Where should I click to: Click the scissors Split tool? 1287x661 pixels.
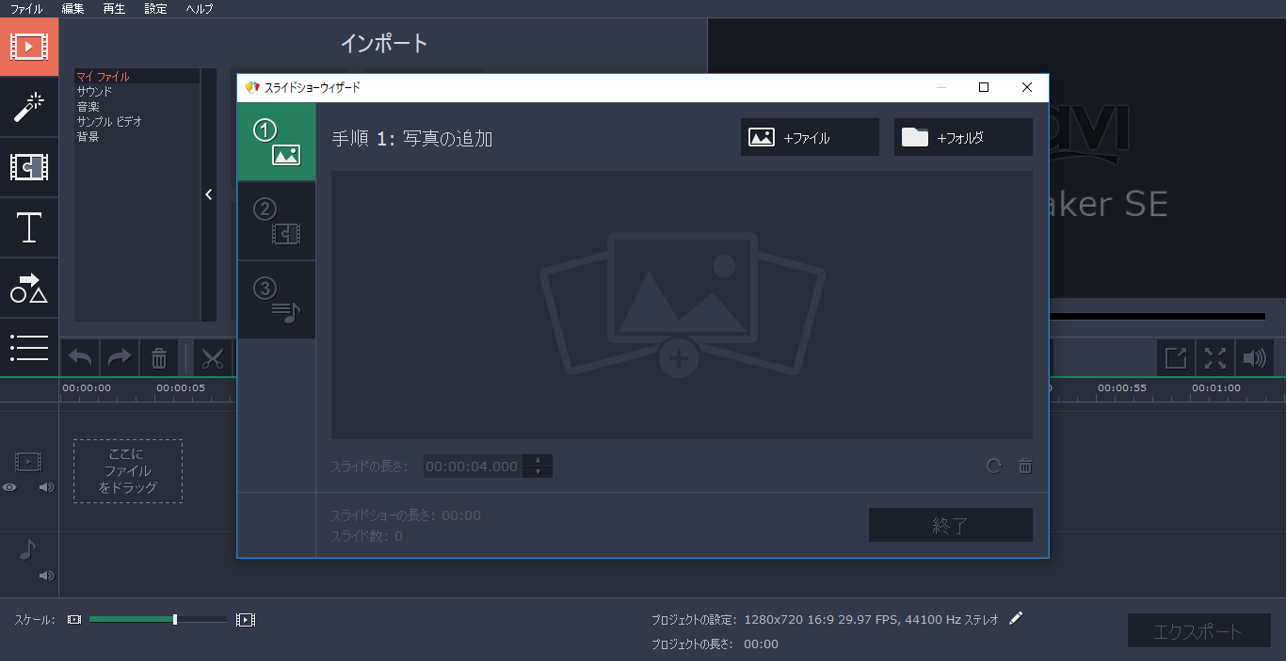(212, 358)
